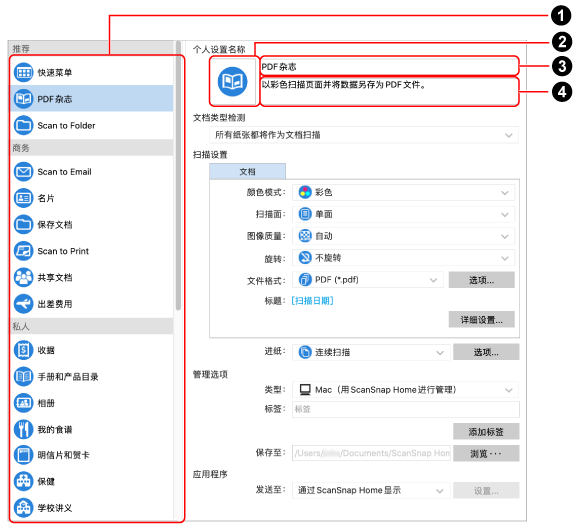Select the 名片 business card icon
Viewport: 576px width, 528px height.
coord(24,198)
